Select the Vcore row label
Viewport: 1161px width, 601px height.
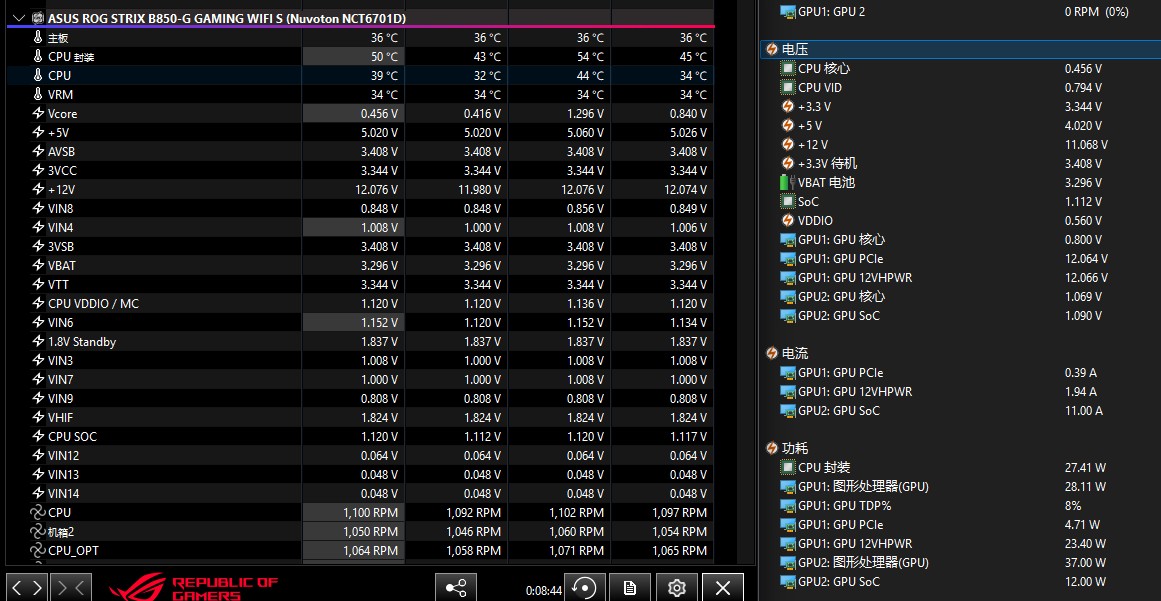click(x=63, y=114)
